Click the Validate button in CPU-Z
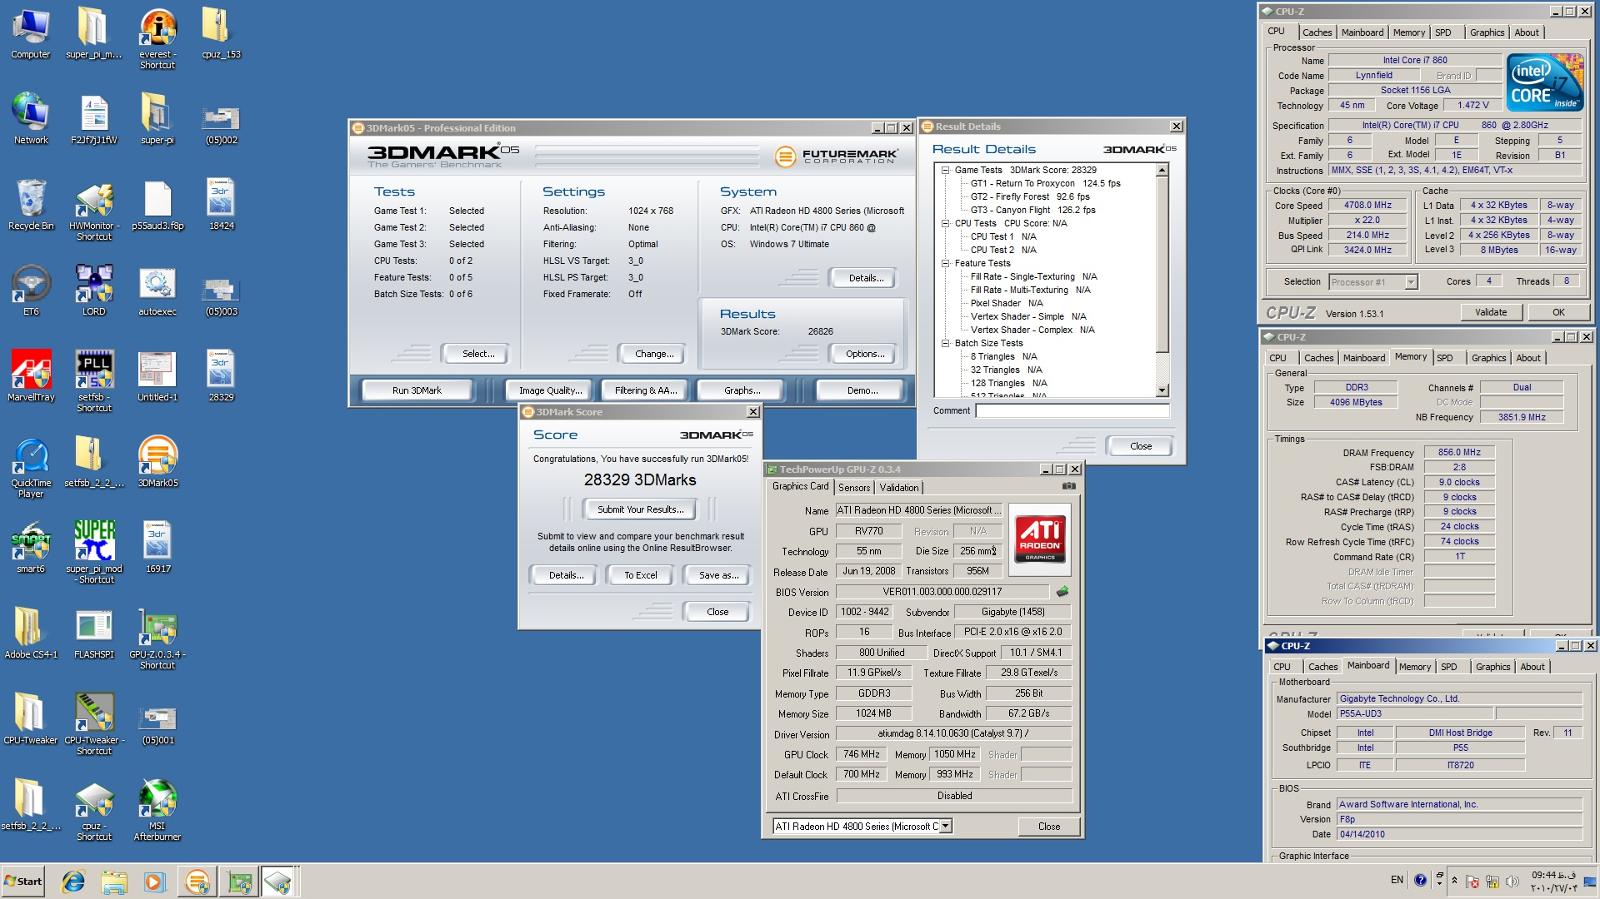 (x=1491, y=312)
